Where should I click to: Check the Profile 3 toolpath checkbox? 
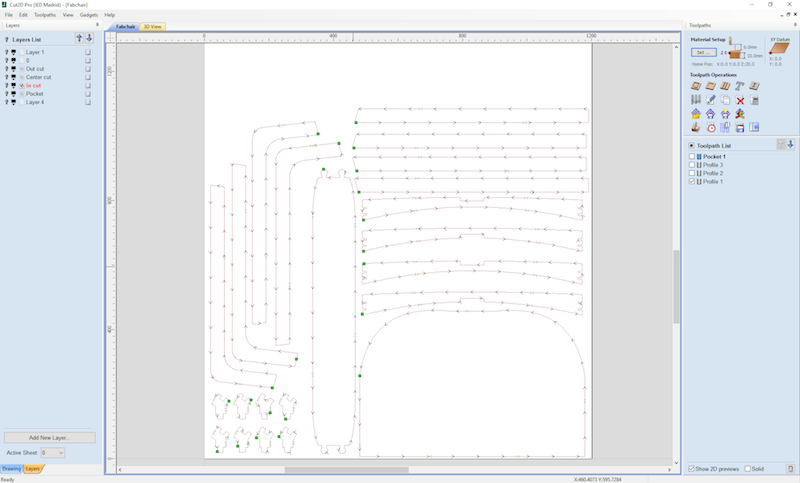pyautogui.click(x=692, y=165)
